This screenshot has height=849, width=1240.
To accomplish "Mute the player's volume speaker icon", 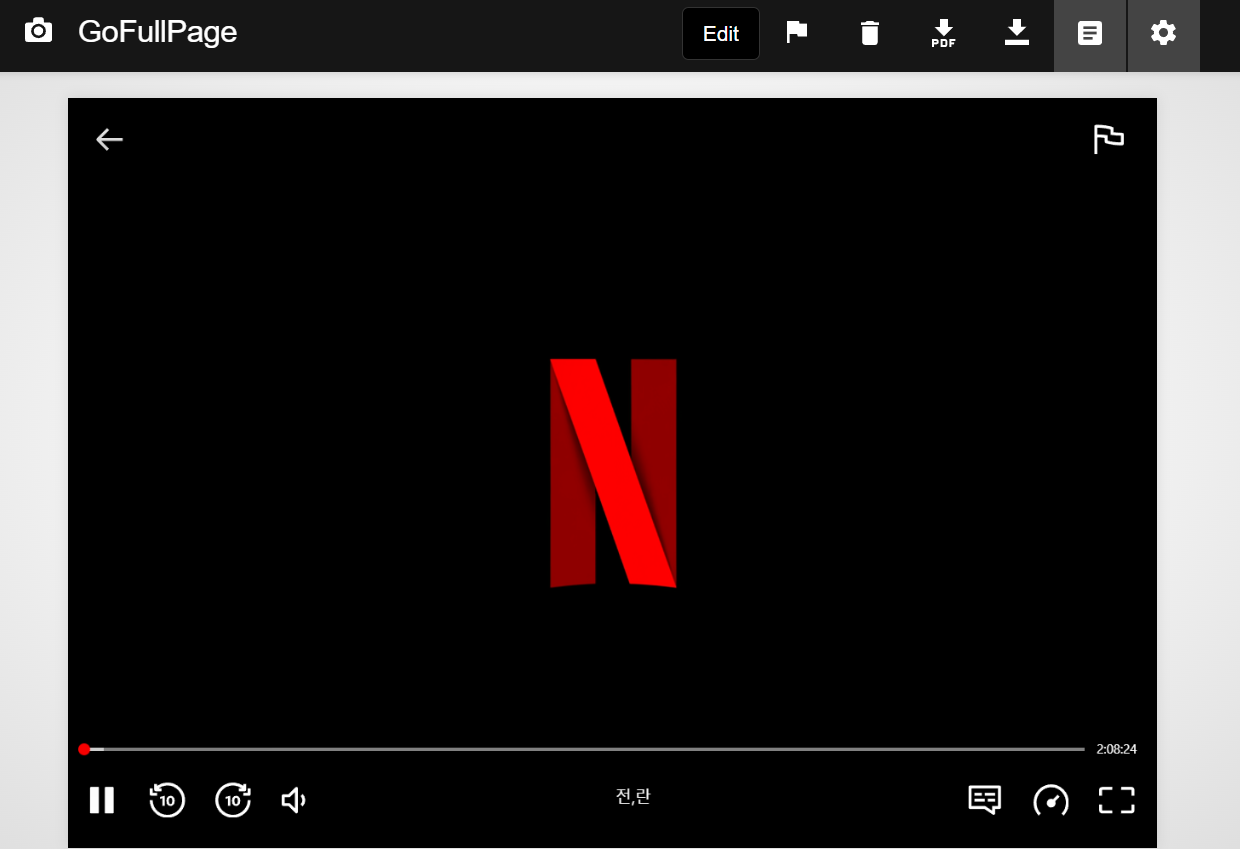I will coord(293,800).
